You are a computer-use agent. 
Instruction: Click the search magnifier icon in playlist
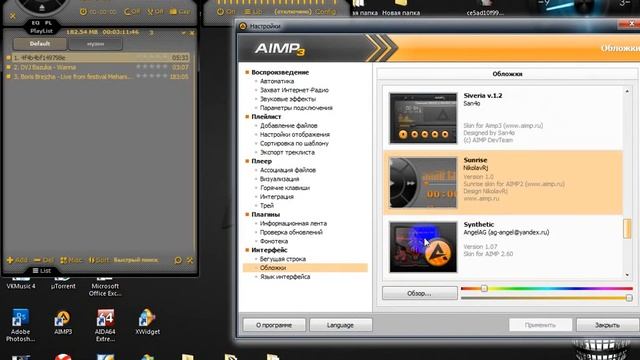(x=178, y=260)
